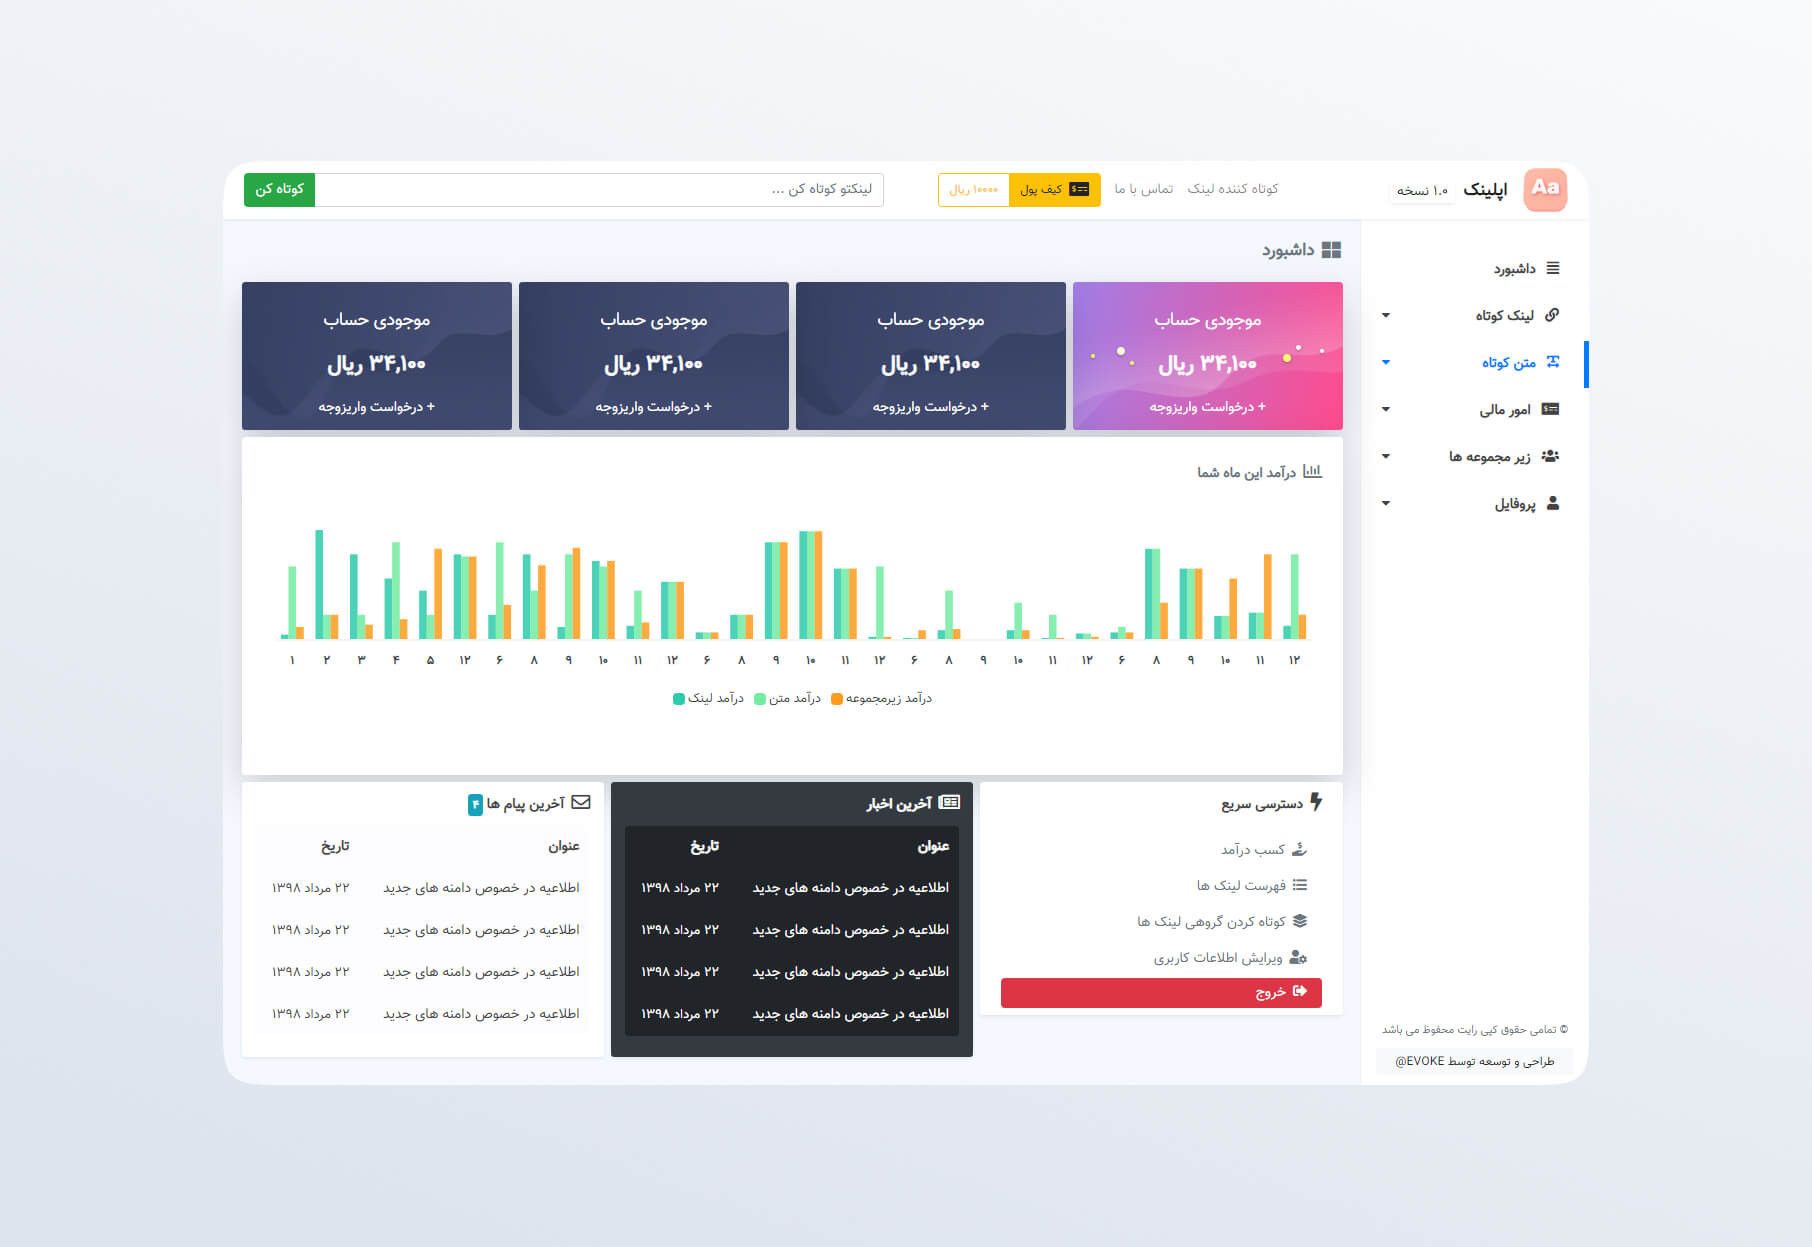
Task: Click the wallet card icon in header
Action: 1079,189
